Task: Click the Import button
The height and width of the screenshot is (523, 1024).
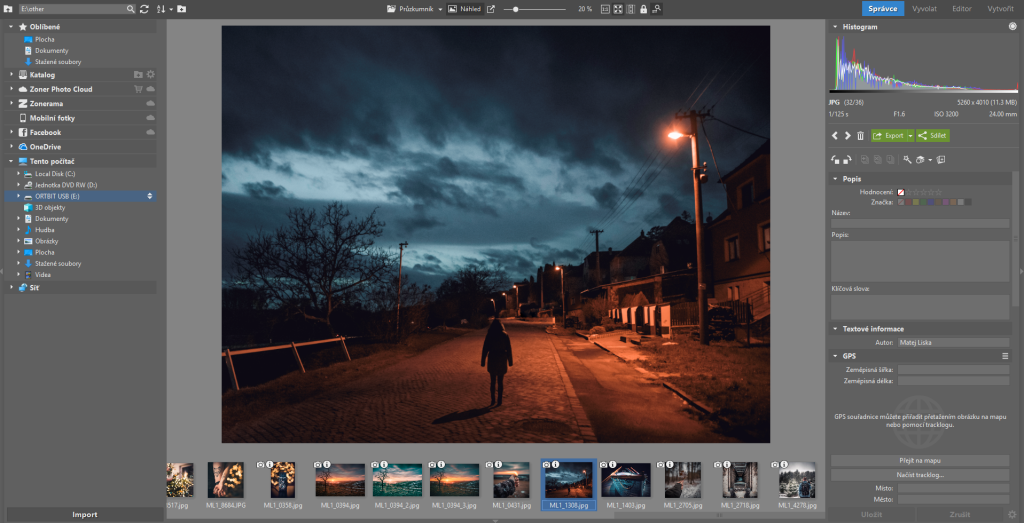Action: pos(85,515)
